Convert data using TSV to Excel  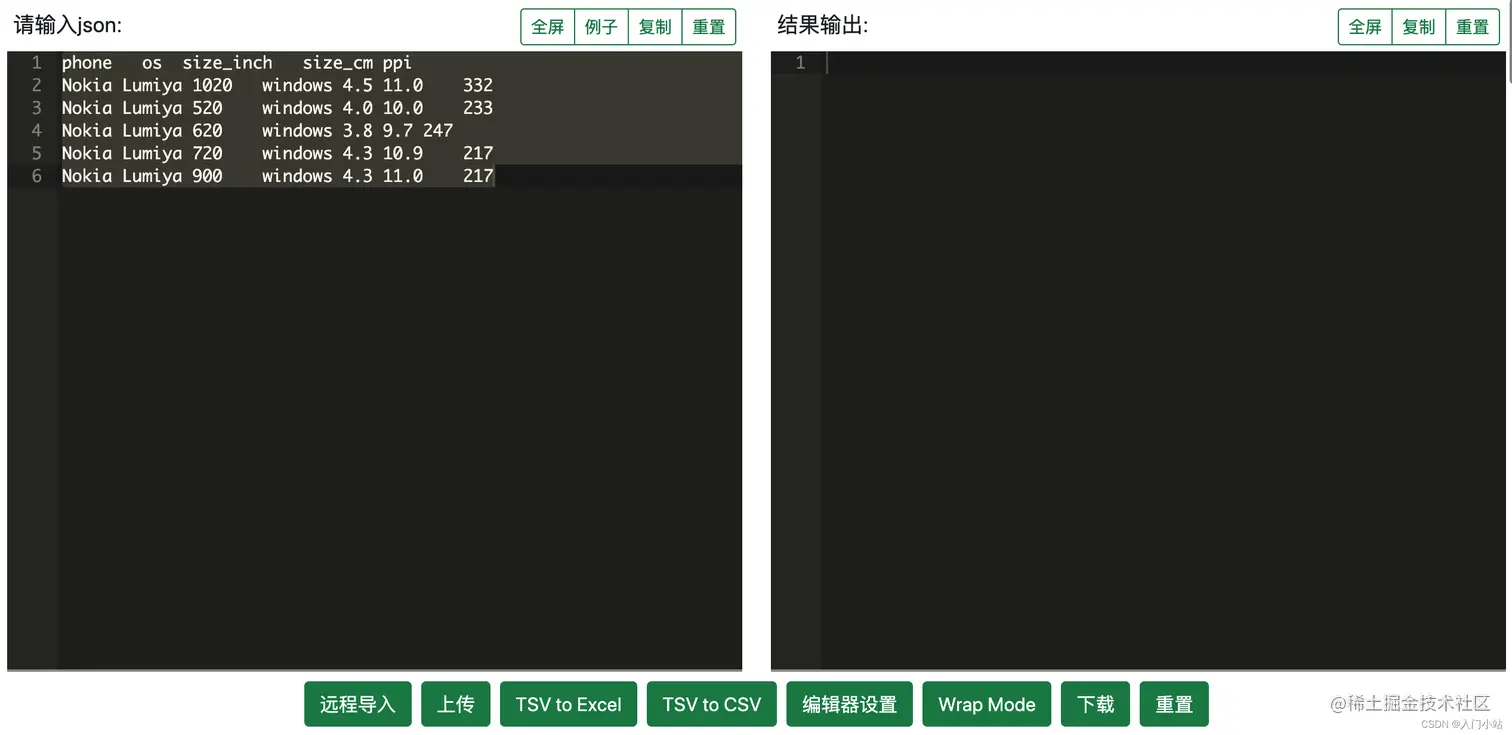tap(568, 704)
